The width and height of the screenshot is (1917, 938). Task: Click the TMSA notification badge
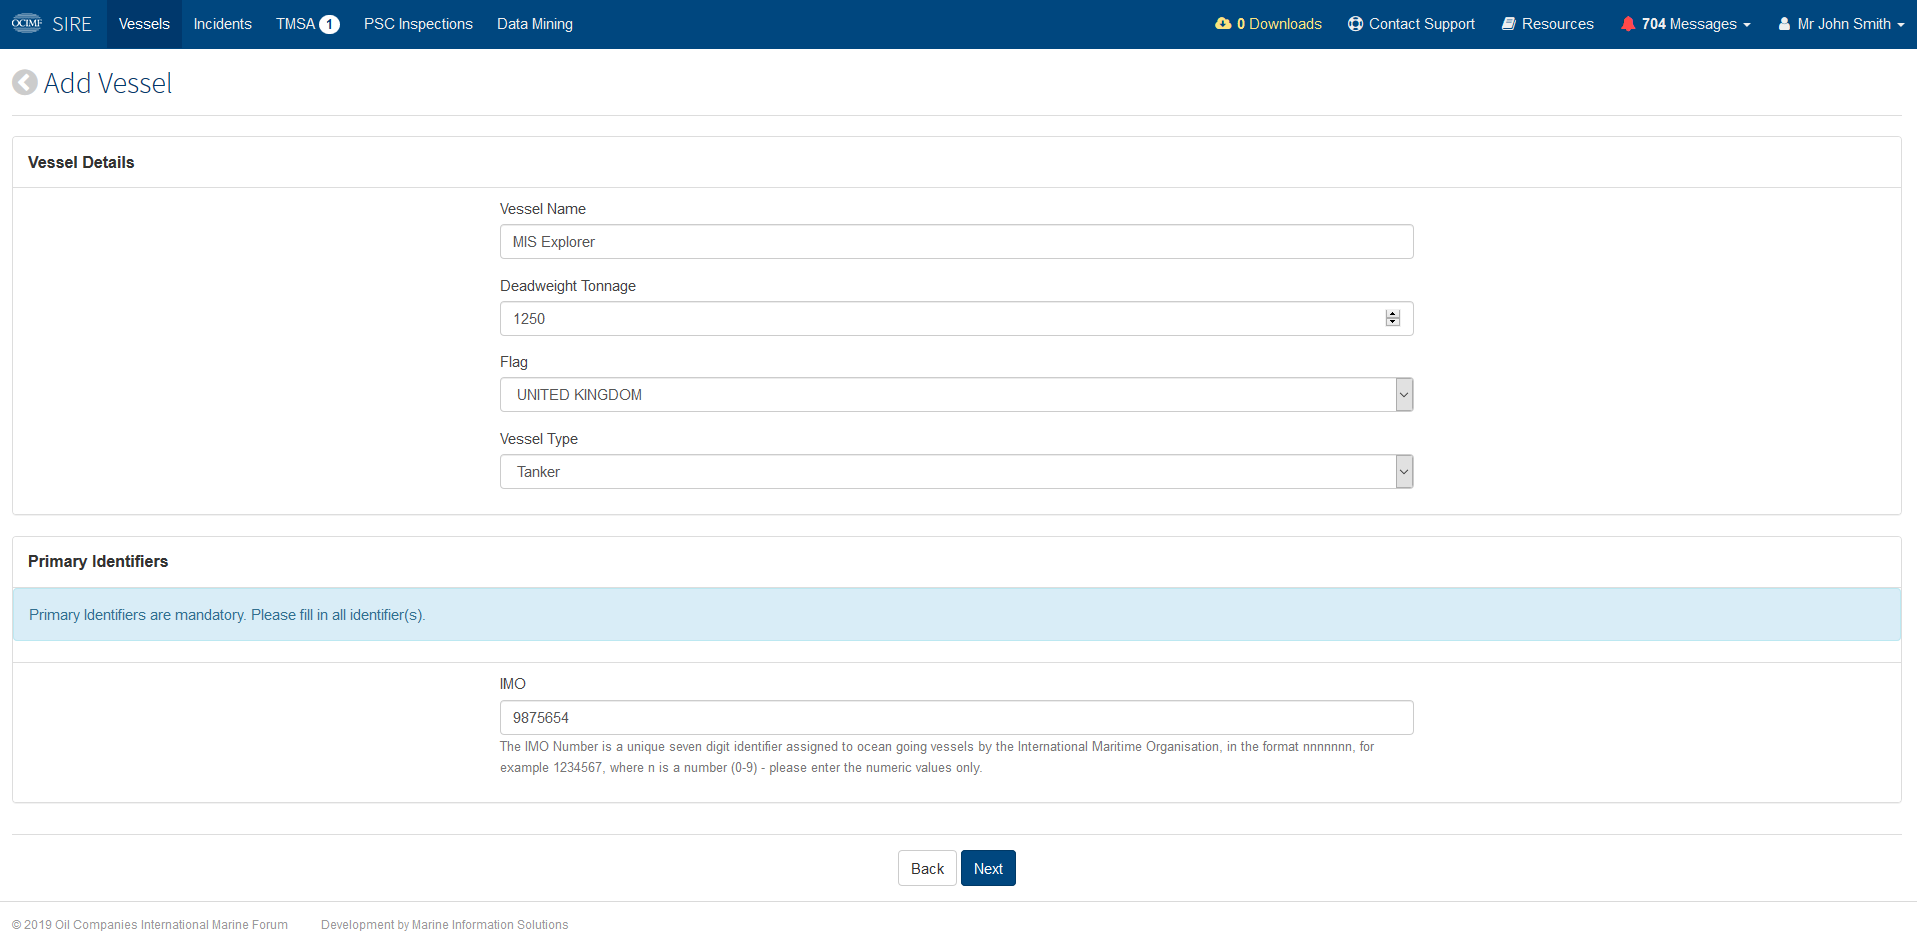(329, 25)
